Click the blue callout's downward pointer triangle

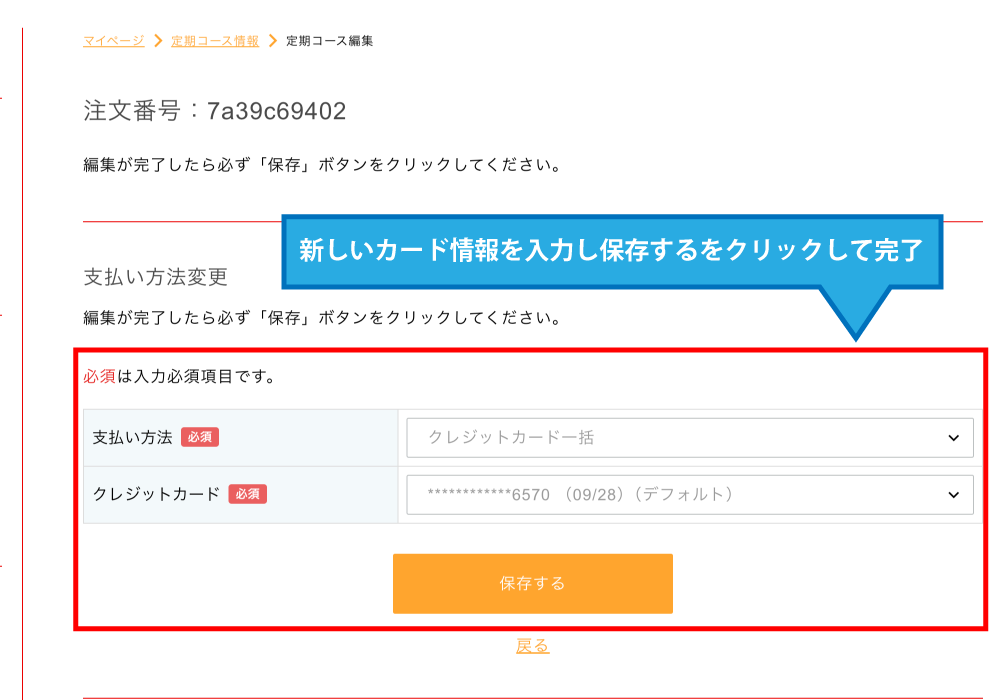point(854,312)
